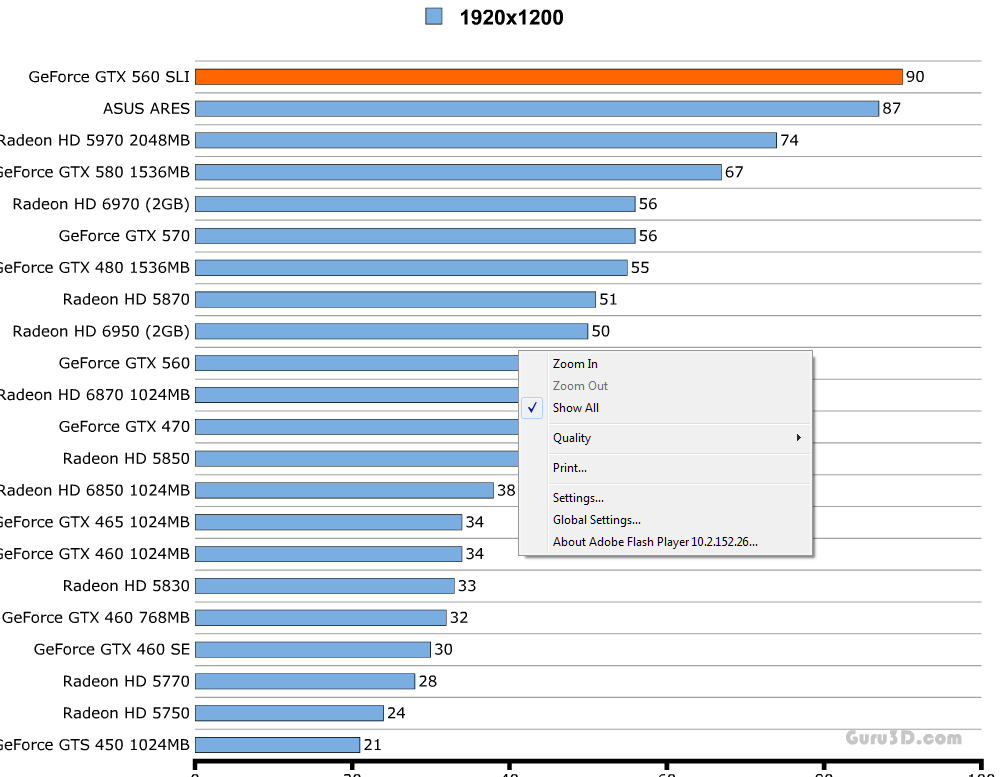Click the blue 1920x1200 legend swatch
This screenshot has width=1002, height=777.
coord(434,17)
